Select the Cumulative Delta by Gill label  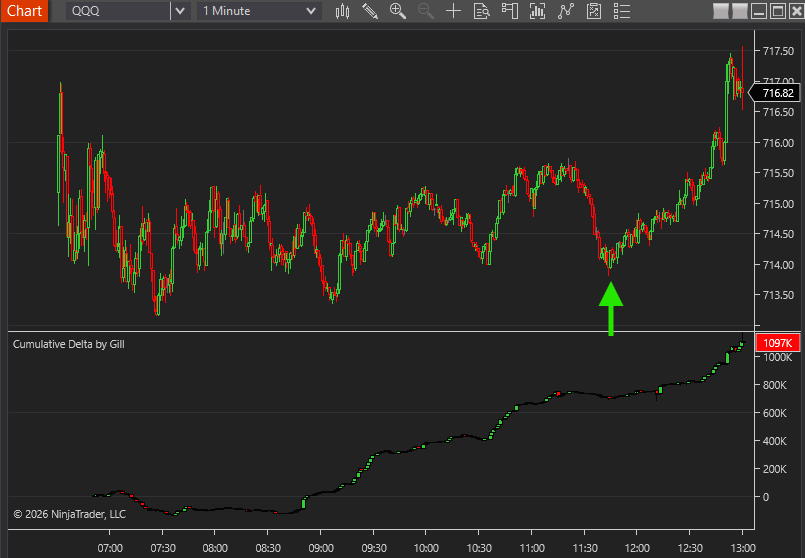pos(68,344)
